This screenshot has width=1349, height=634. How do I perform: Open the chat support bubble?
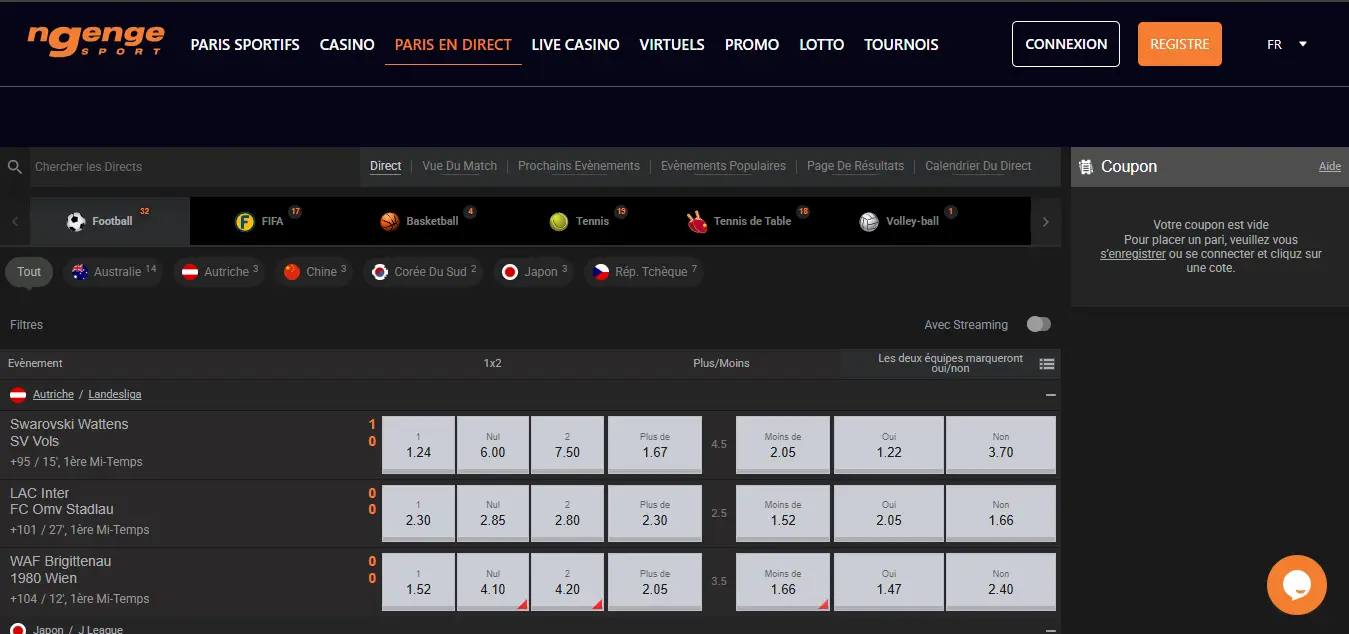[1296, 585]
